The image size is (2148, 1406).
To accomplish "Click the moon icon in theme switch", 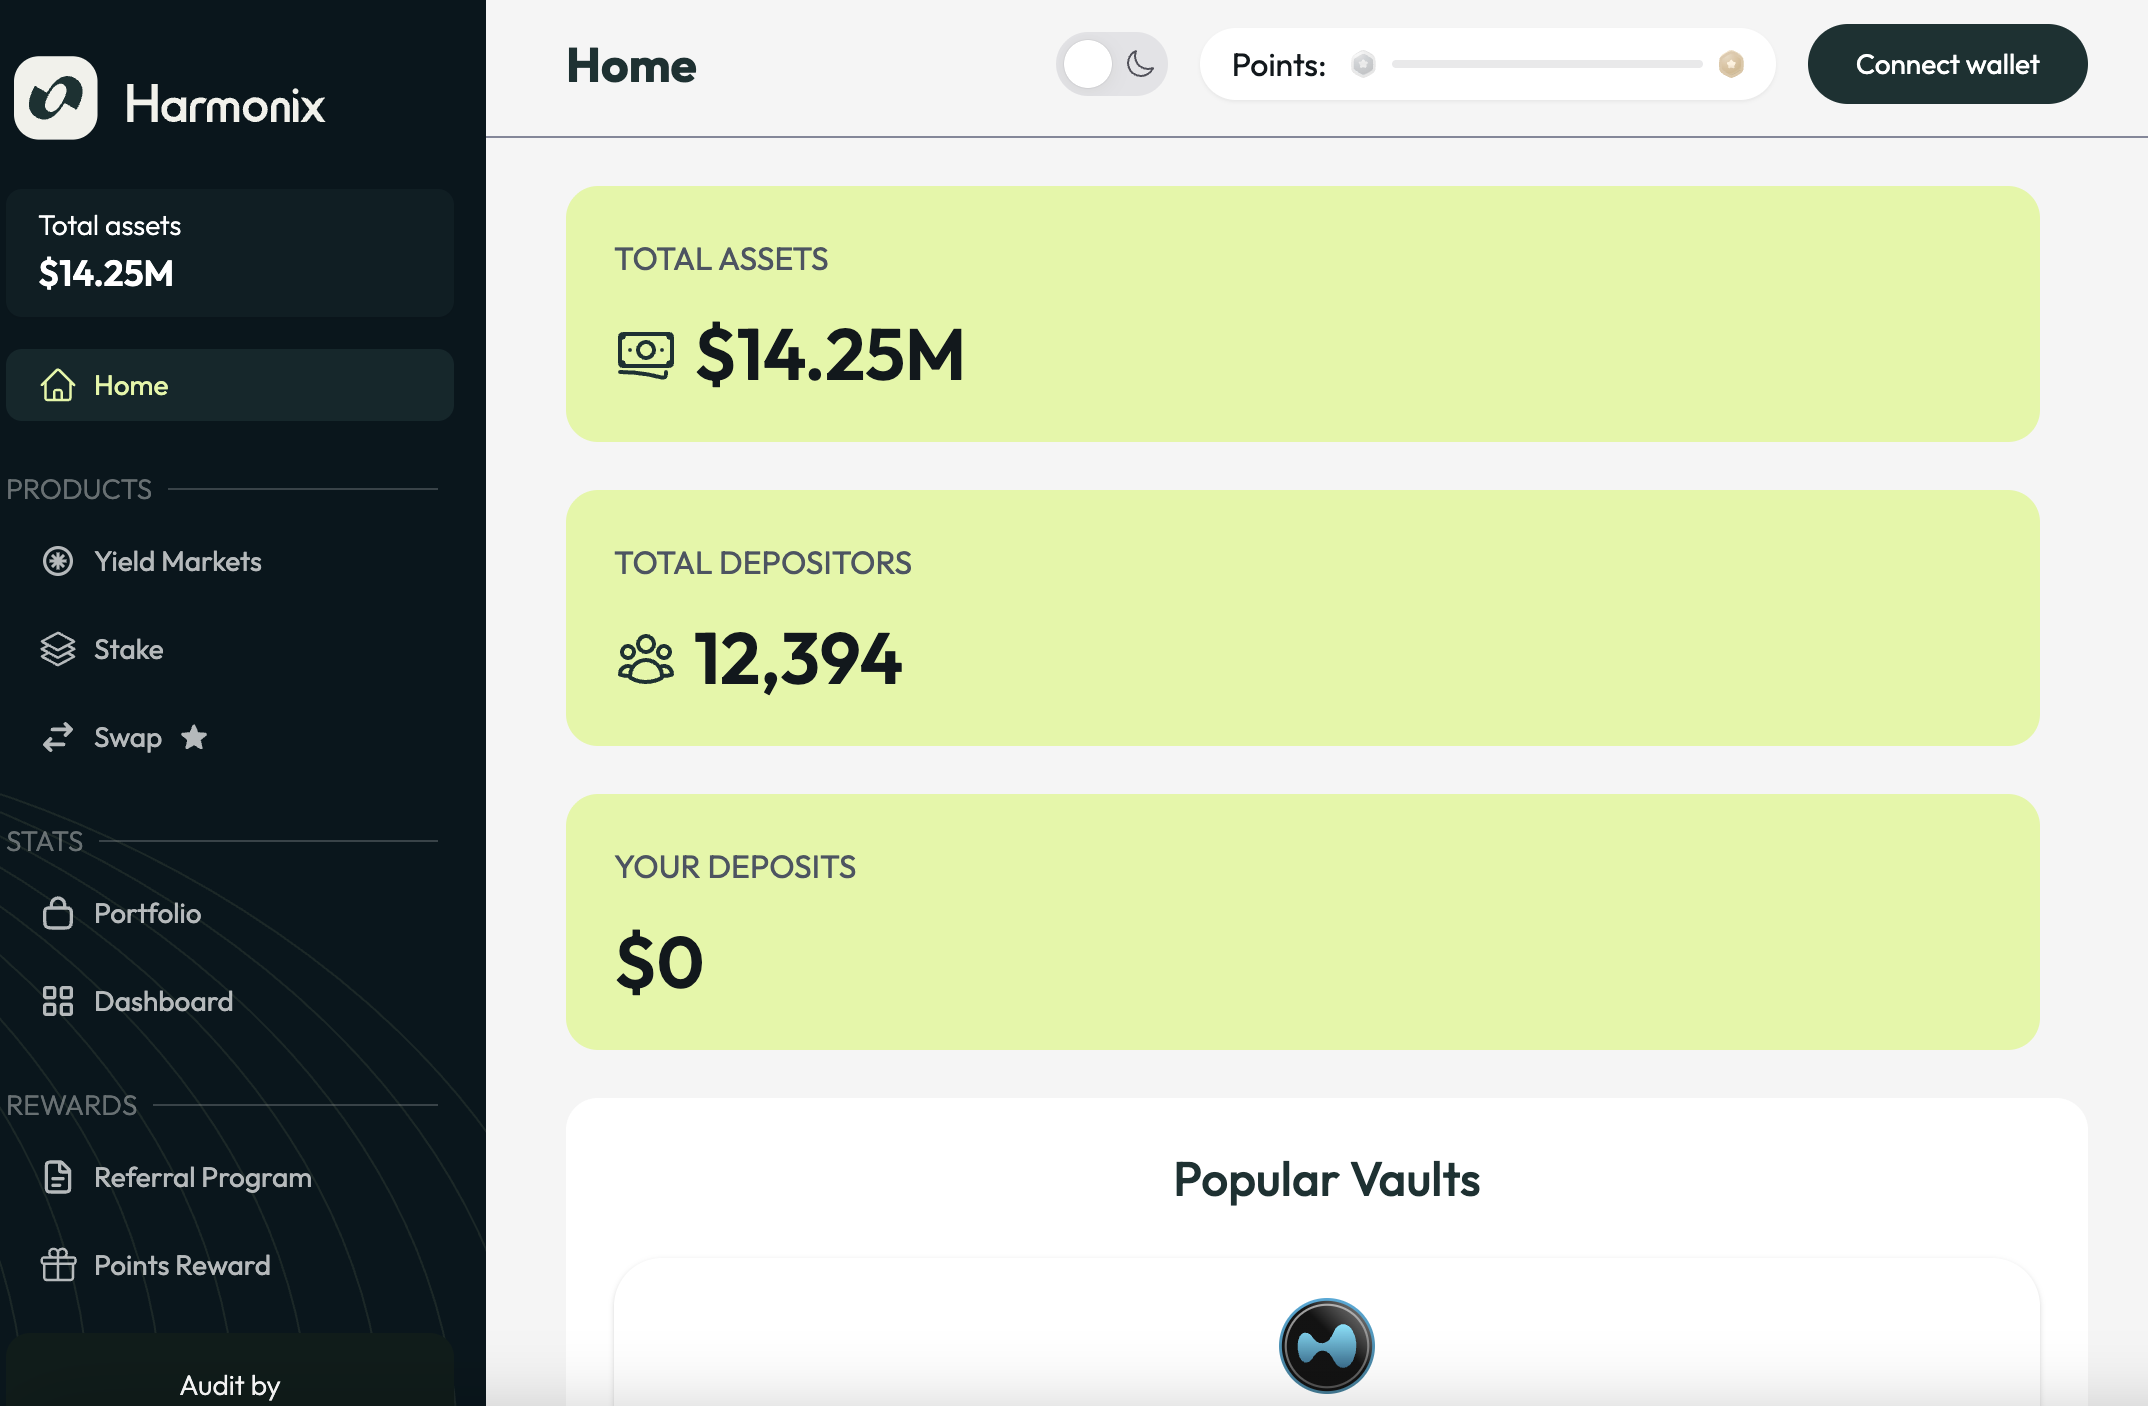I will (1140, 65).
